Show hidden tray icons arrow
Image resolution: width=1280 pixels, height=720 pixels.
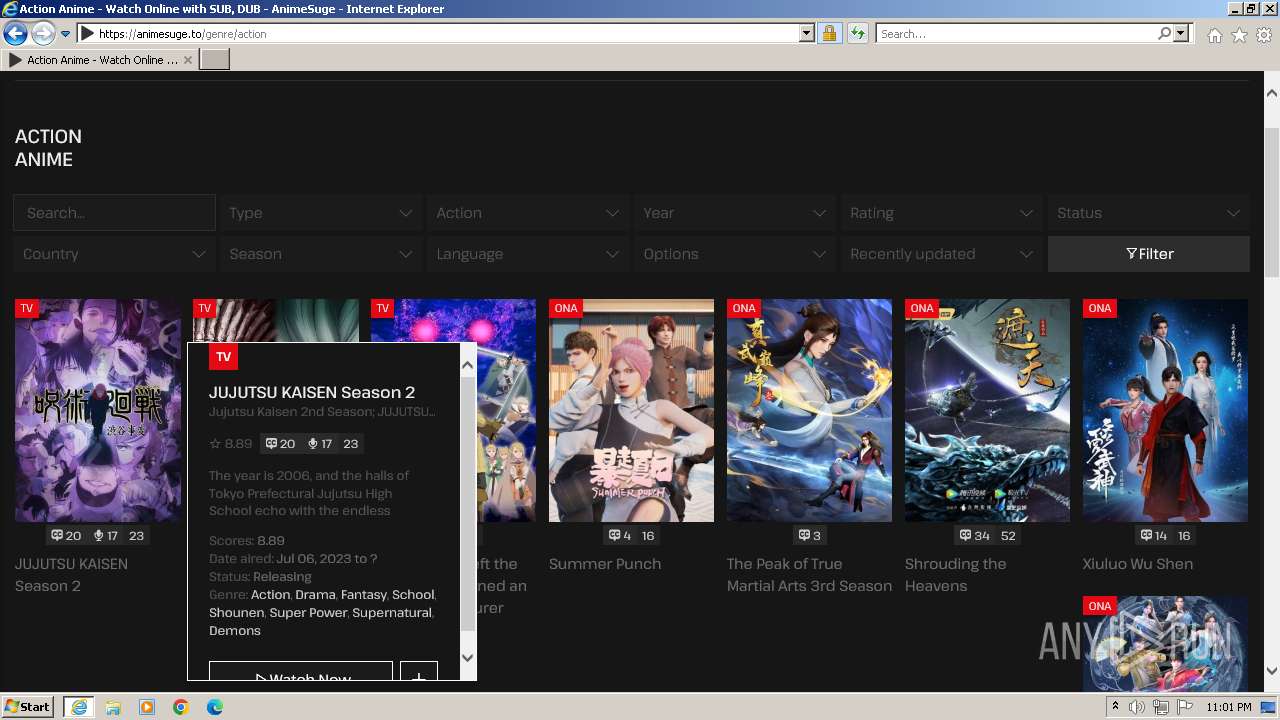tap(1116, 707)
